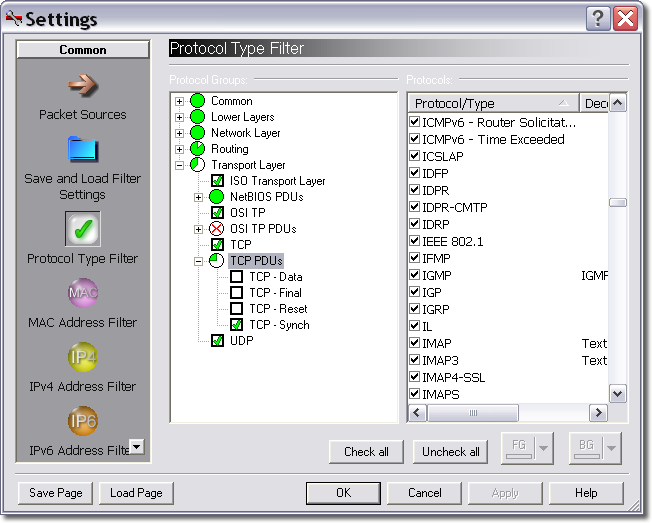Uncheck OSI TP checkbox
Image resolution: width=652 pixels, height=523 pixels.
click(217, 212)
